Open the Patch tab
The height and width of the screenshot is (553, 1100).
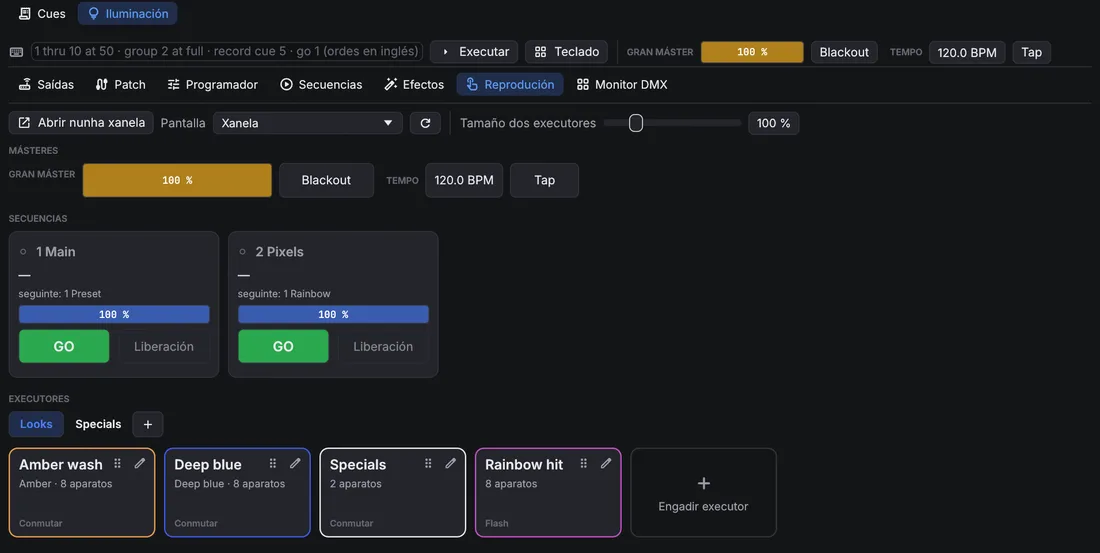coord(121,84)
